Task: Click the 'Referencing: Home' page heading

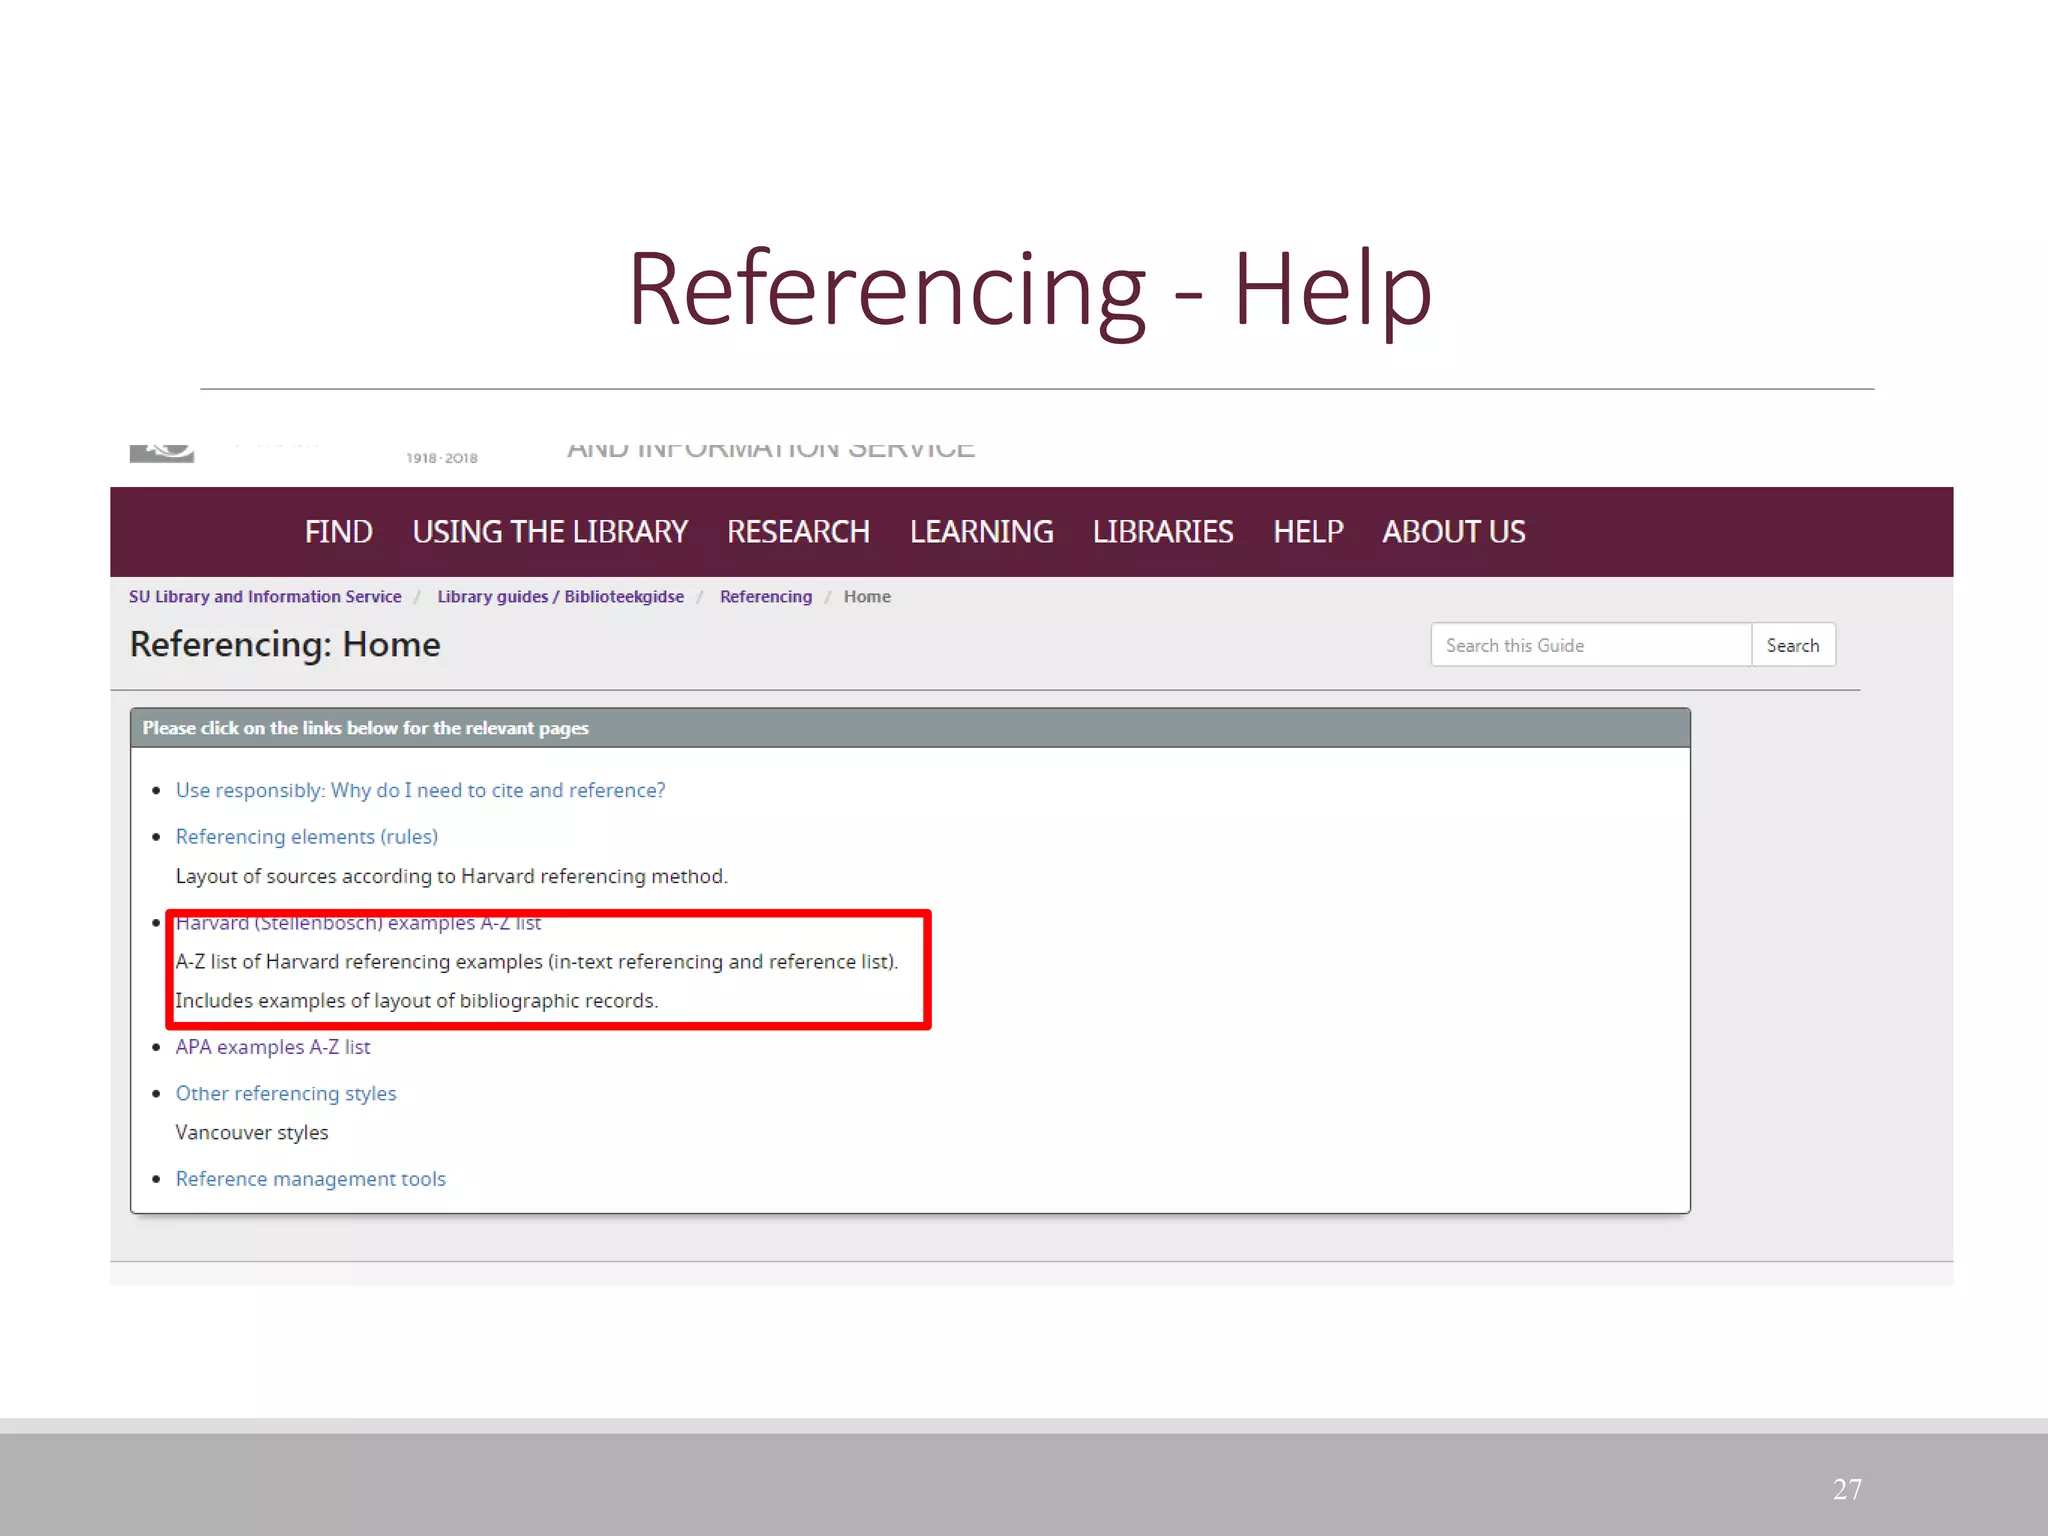Action: 285,645
